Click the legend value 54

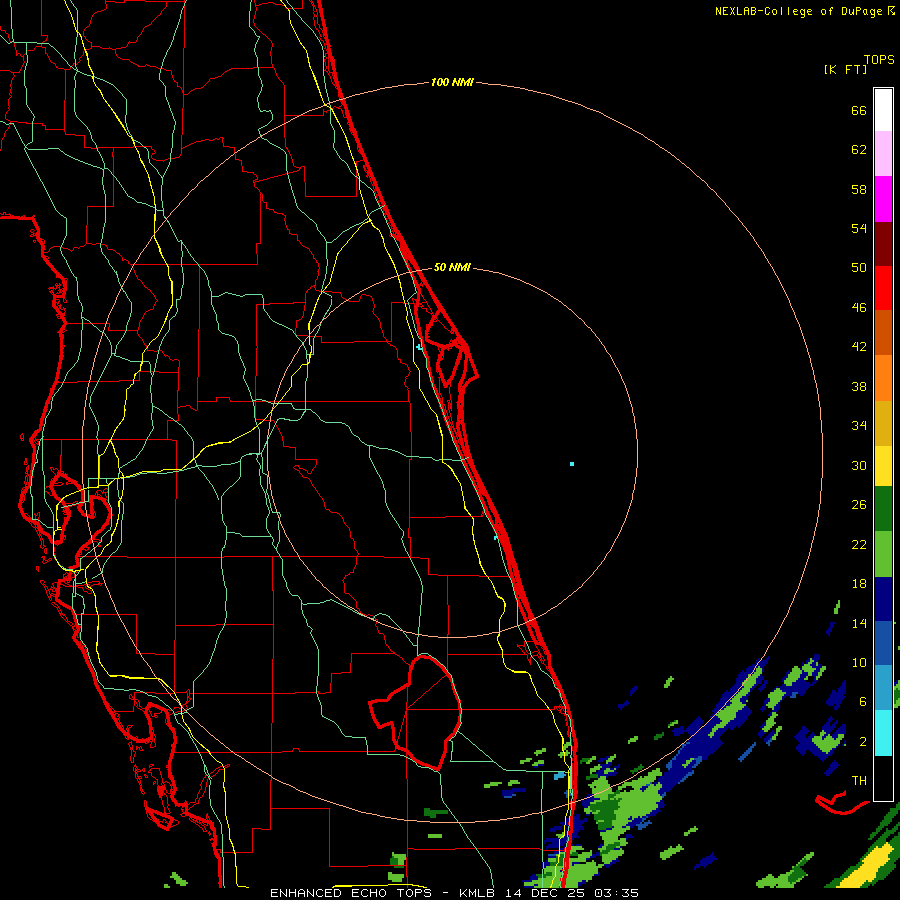pyautogui.click(x=859, y=228)
